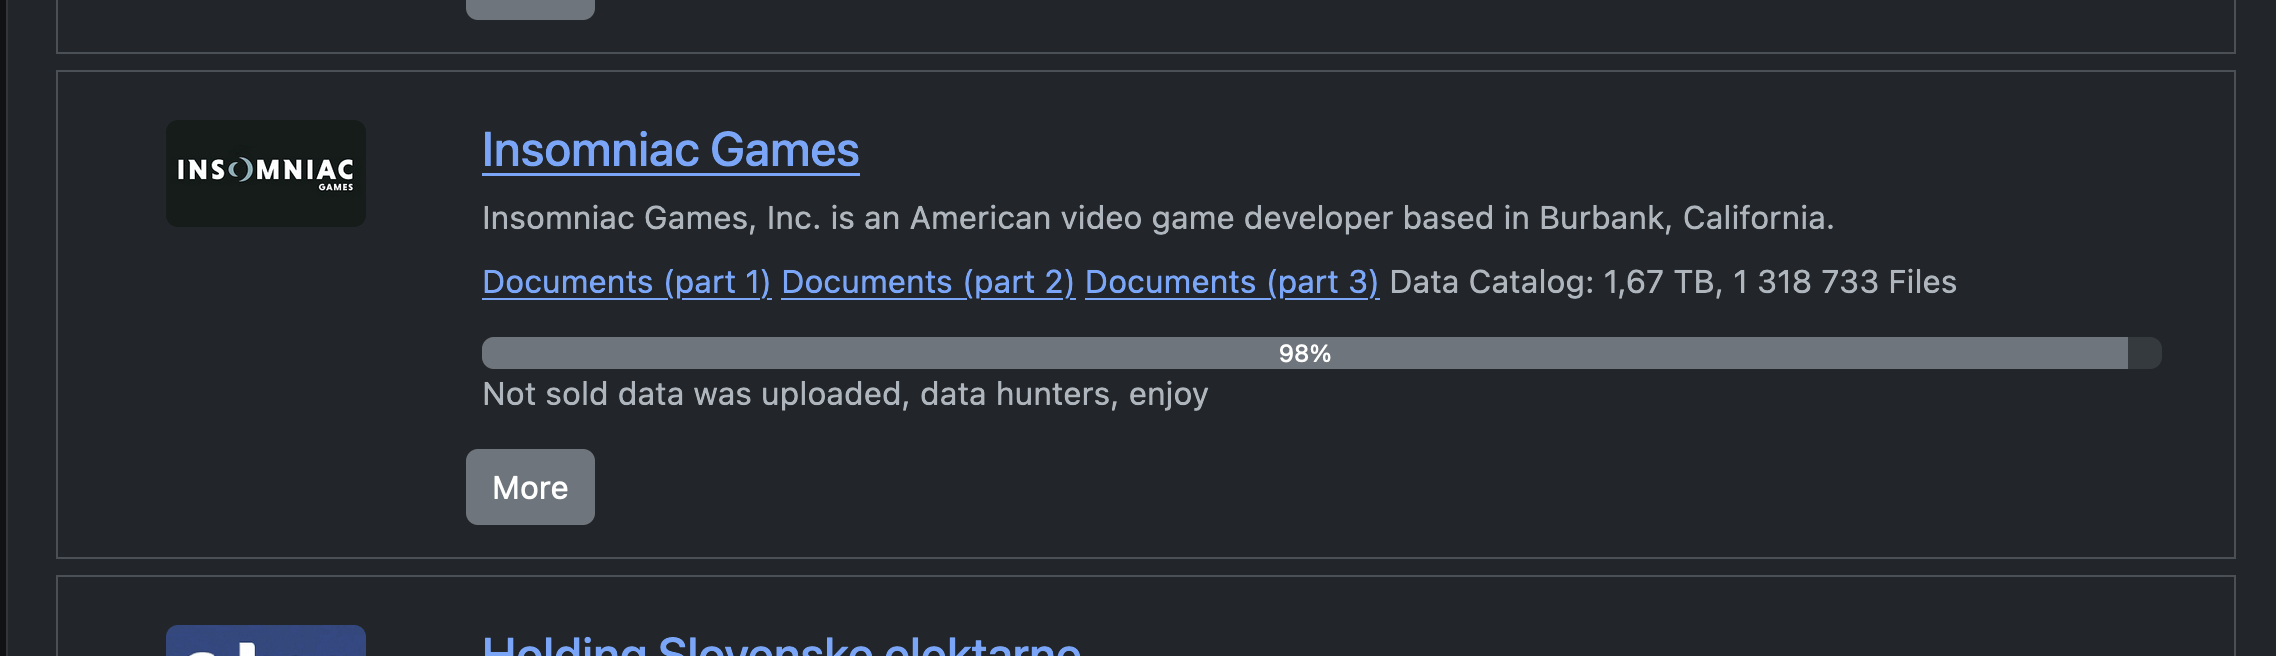Click the Holding Slovenske elektrarne title link
2276x656 pixels.
(x=781, y=645)
